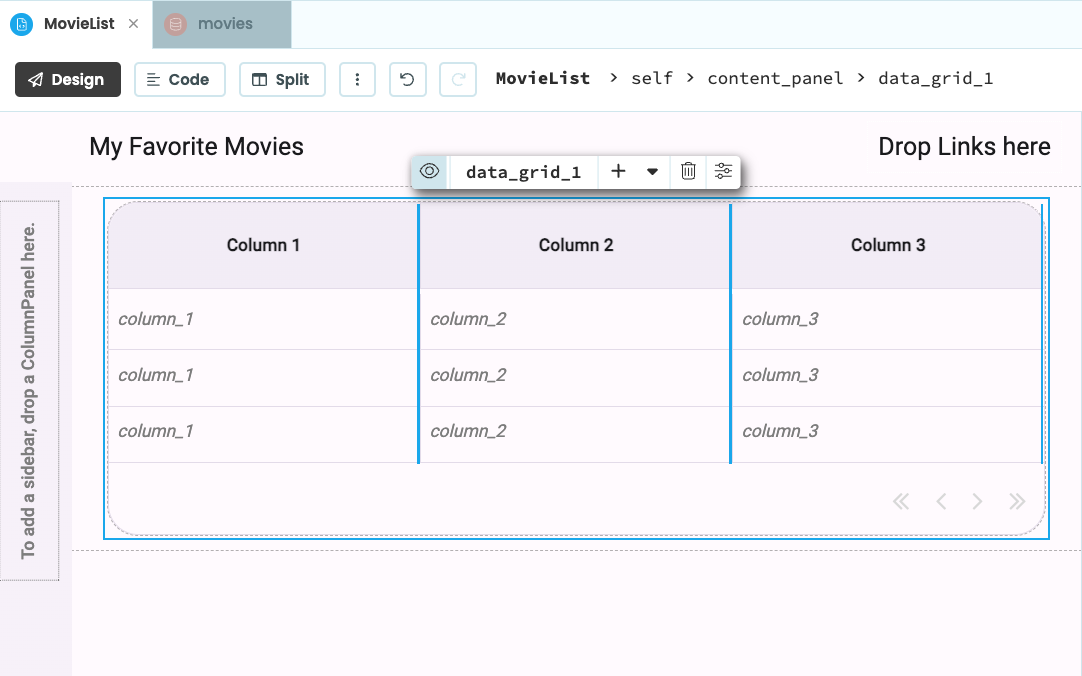Click the database icon on the movies tab
The width and height of the screenshot is (1082, 676).
coord(177,24)
